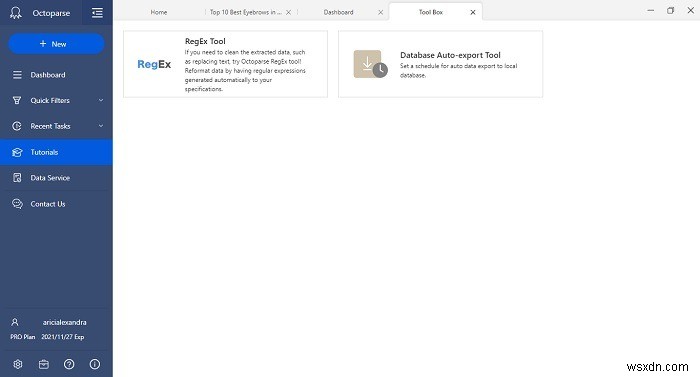Switch to Top 10 Best Eyebrows tab

246,13
